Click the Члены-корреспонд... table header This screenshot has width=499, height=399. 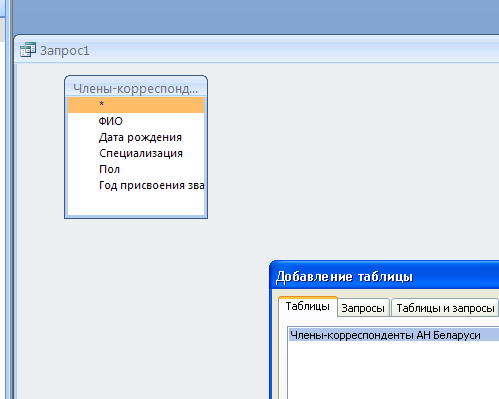[x=136, y=88]
